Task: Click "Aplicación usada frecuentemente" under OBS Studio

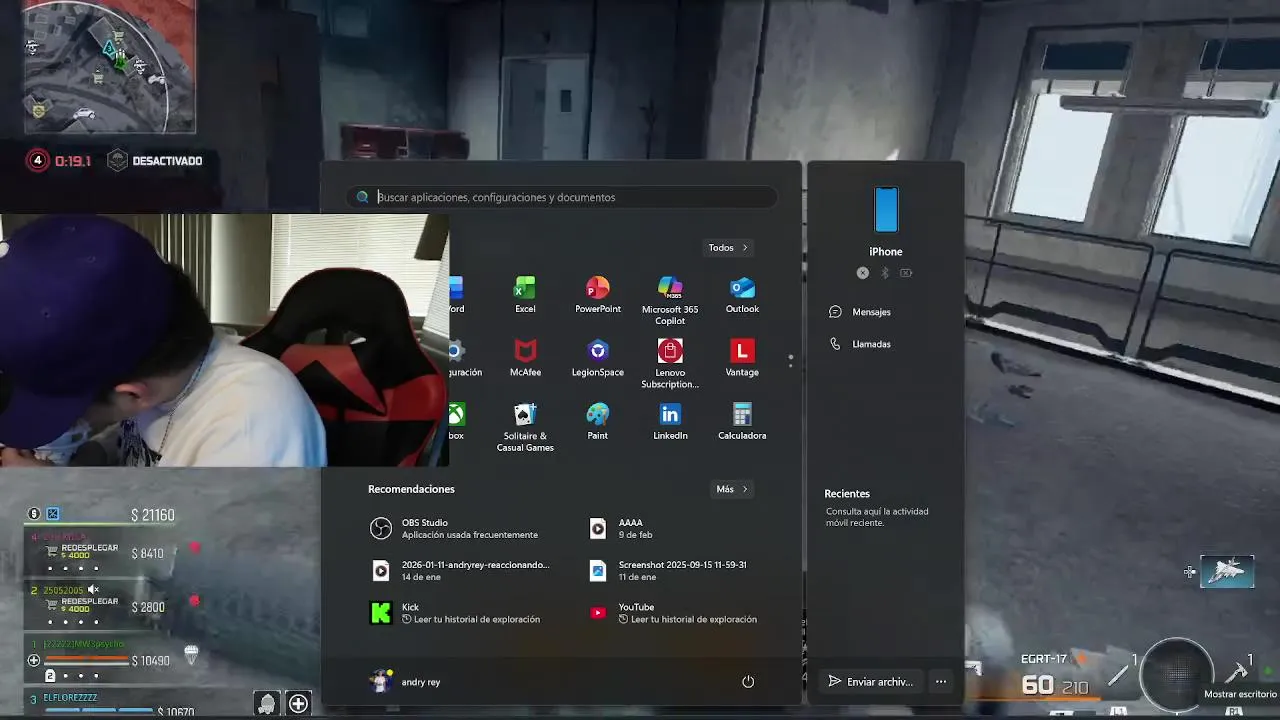Action: [x=470, y=535]
